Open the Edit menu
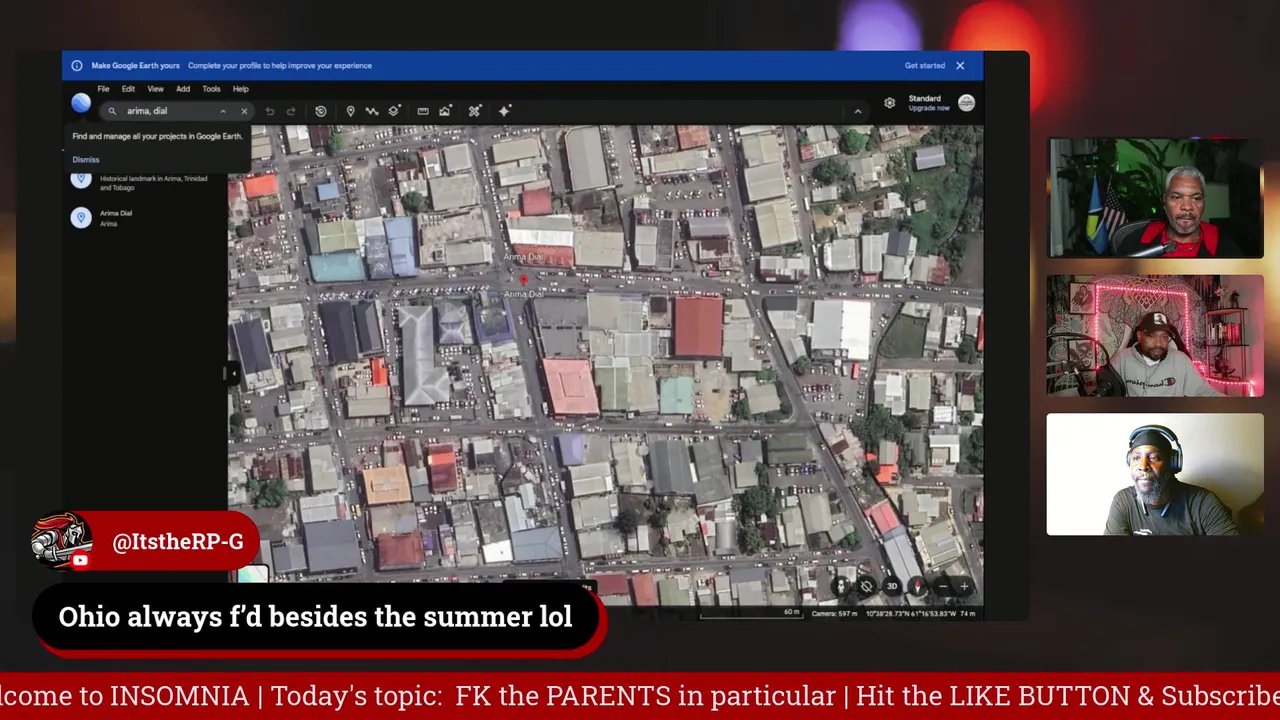This screenshot has width=1280, height=720. pos(128,89)
